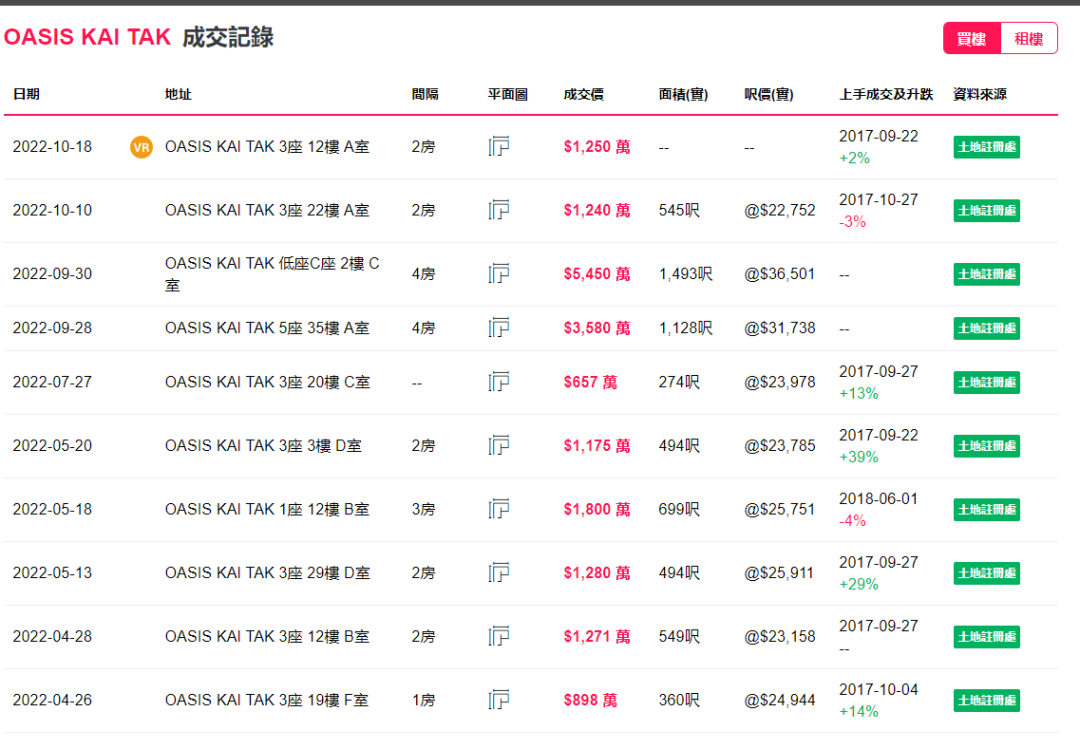Open address OASIS KAI TAK 3座 20樓 C室

(x=267, y=382)
